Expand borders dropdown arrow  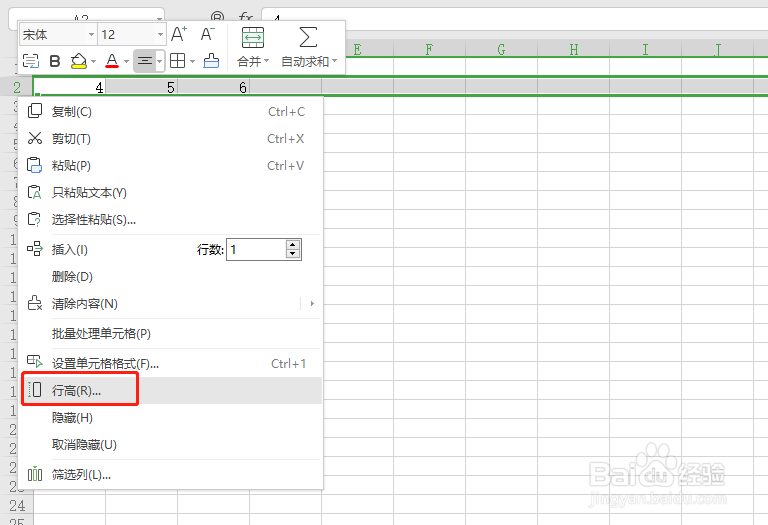click(x=192, y=62)
